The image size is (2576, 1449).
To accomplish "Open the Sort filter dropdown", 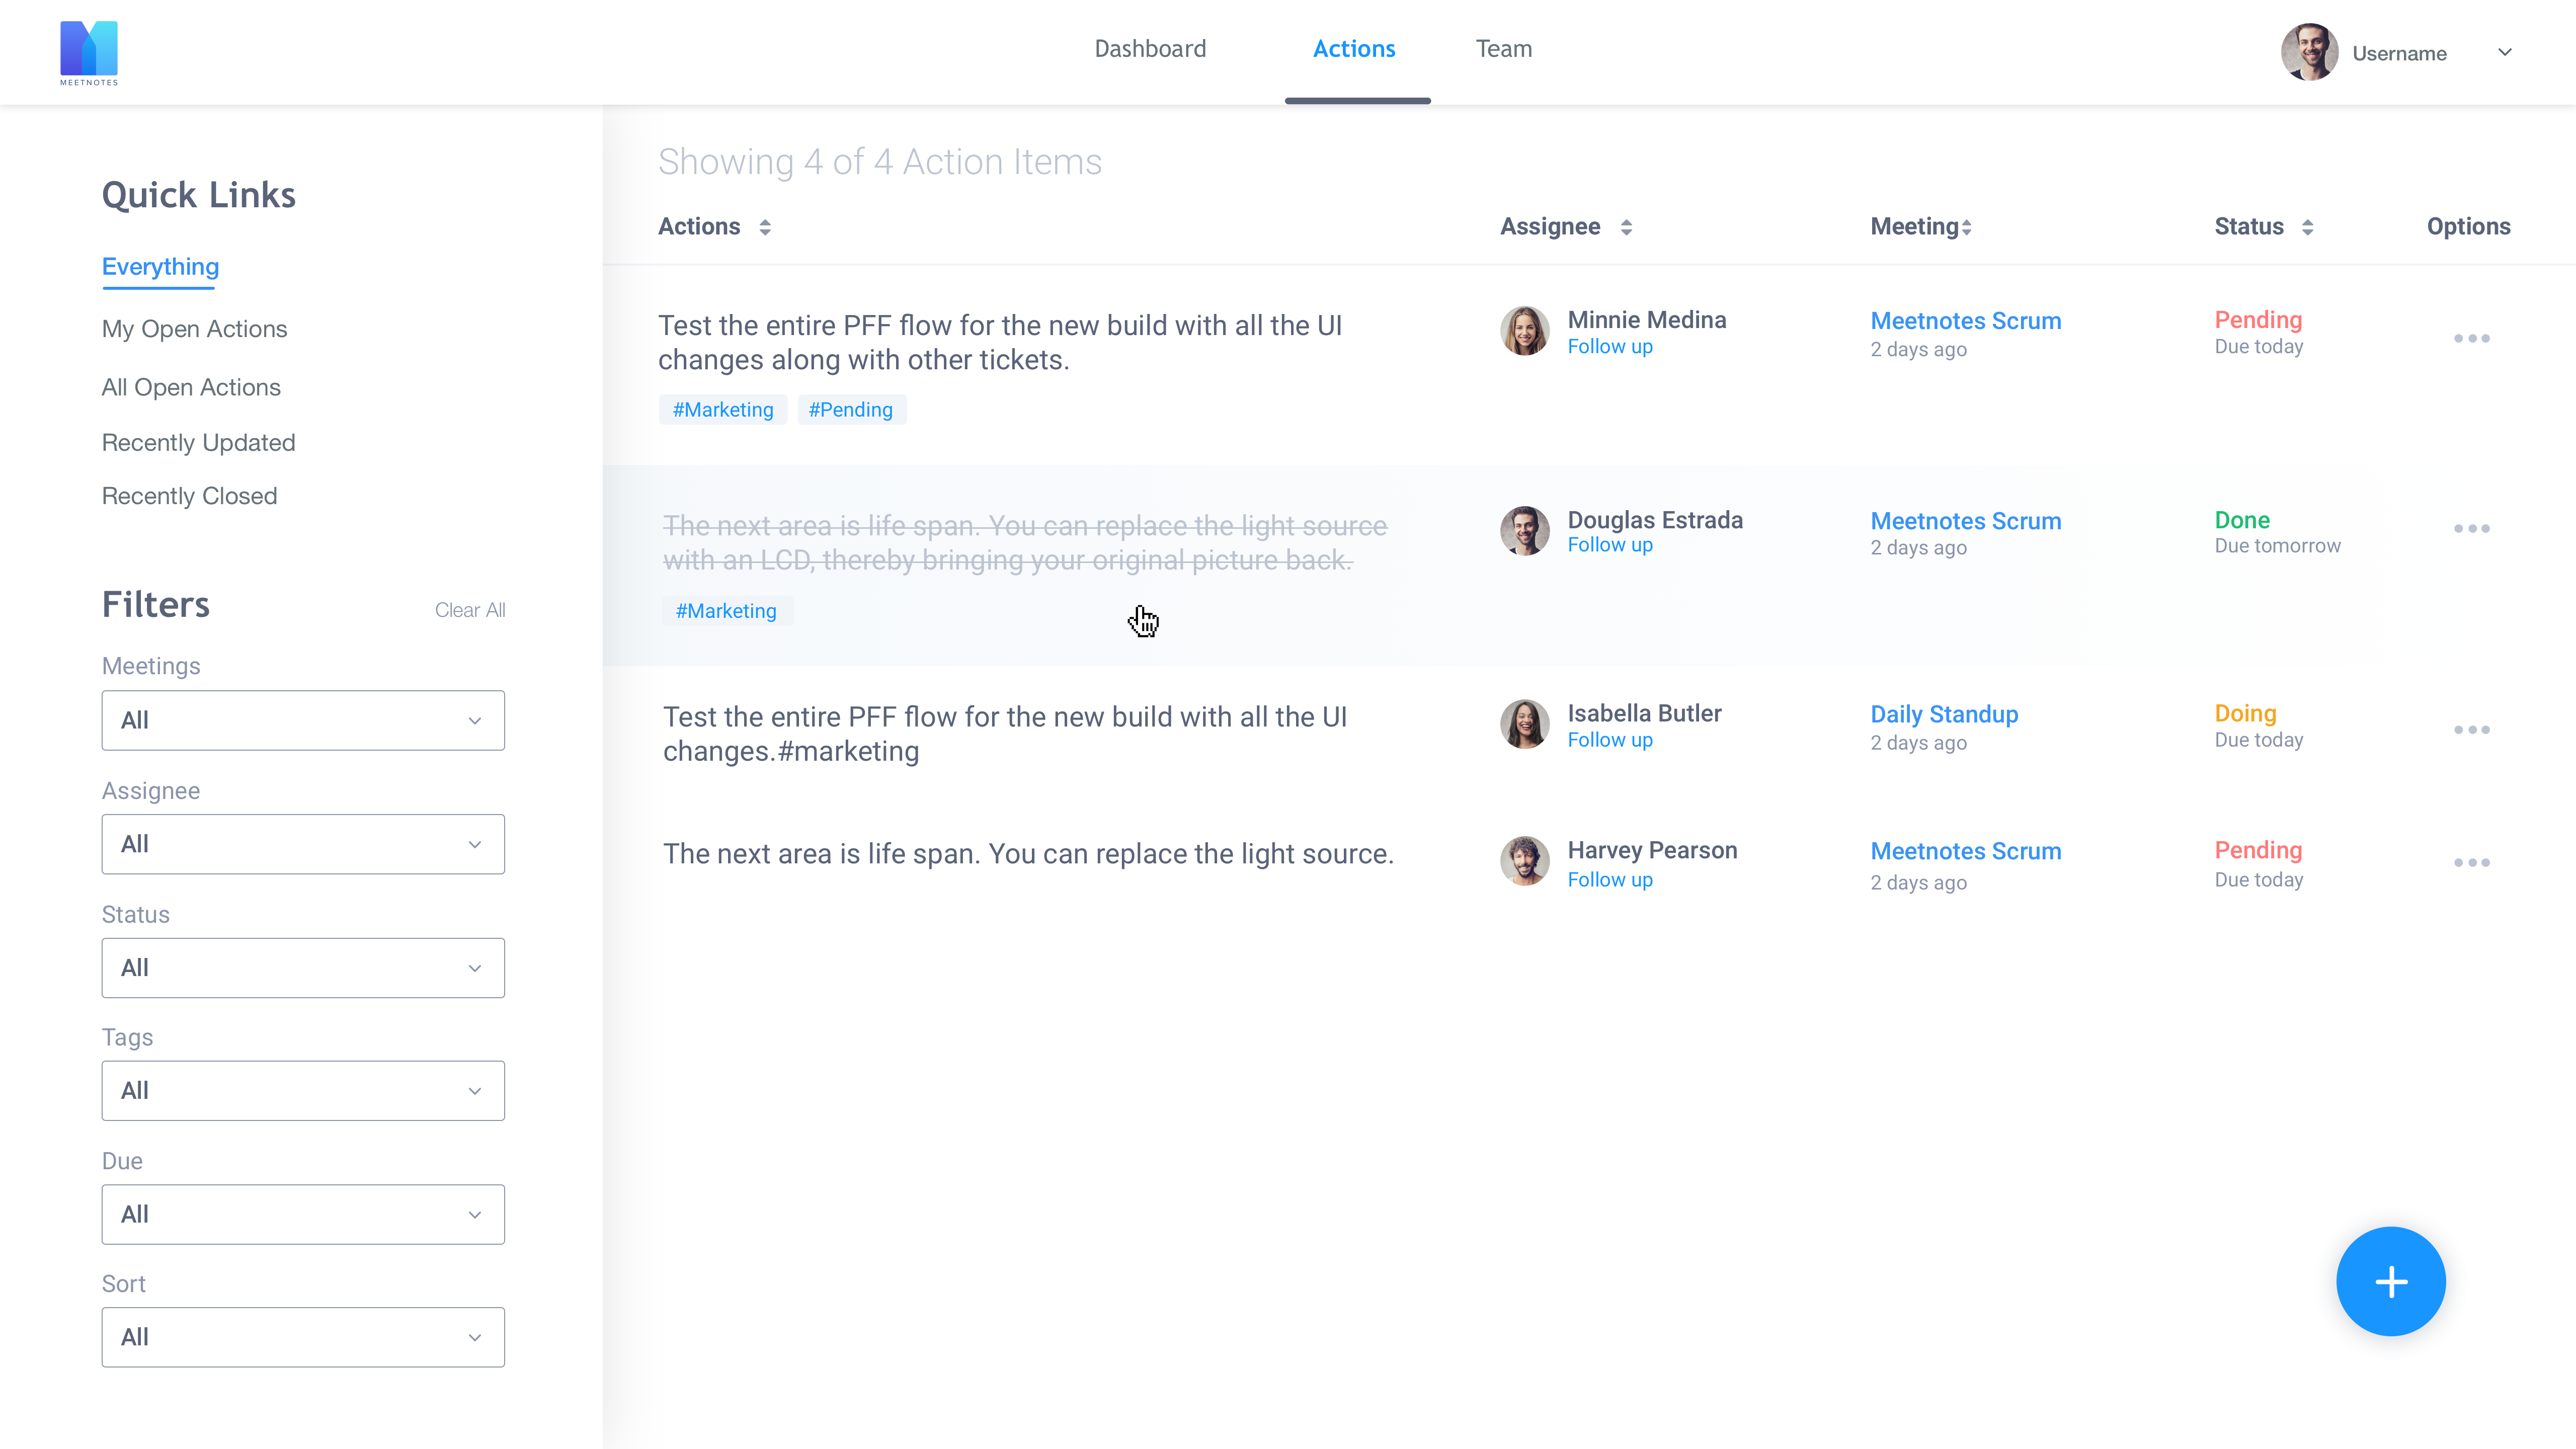I will click(303, 1338).
